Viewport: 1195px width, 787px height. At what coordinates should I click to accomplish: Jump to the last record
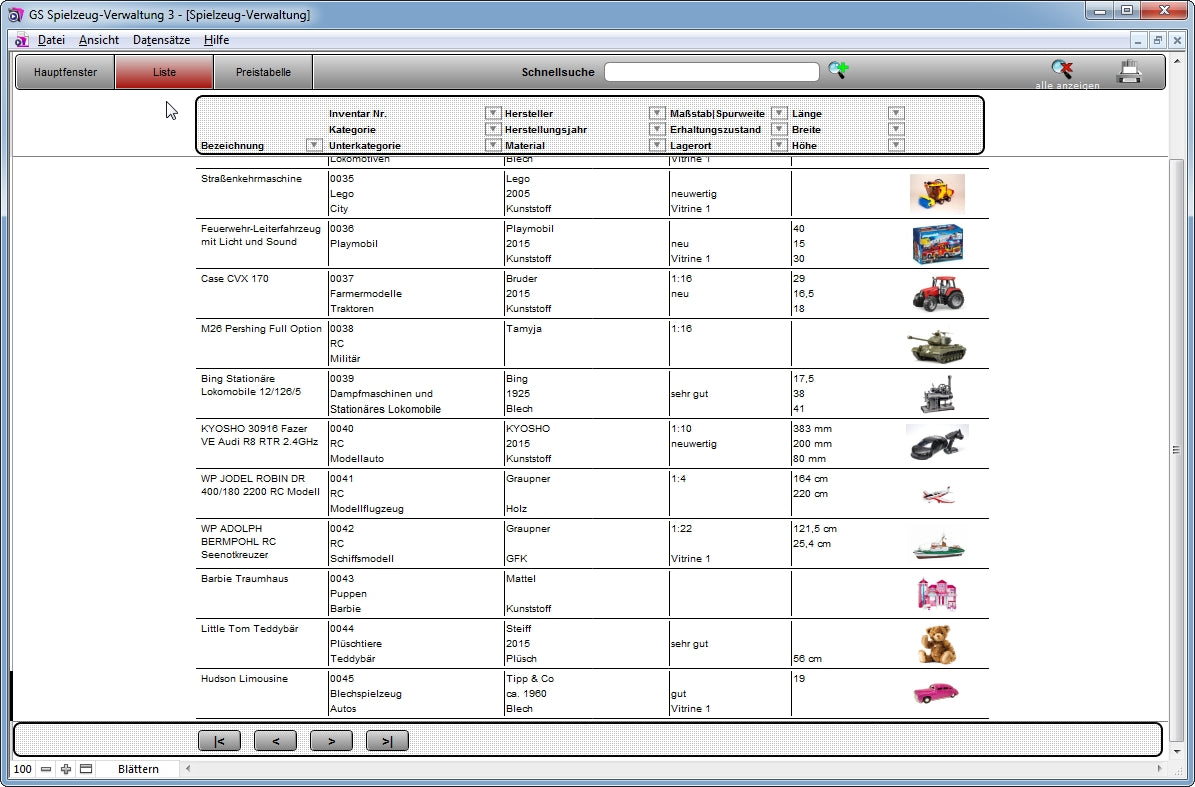pos(387,741)
